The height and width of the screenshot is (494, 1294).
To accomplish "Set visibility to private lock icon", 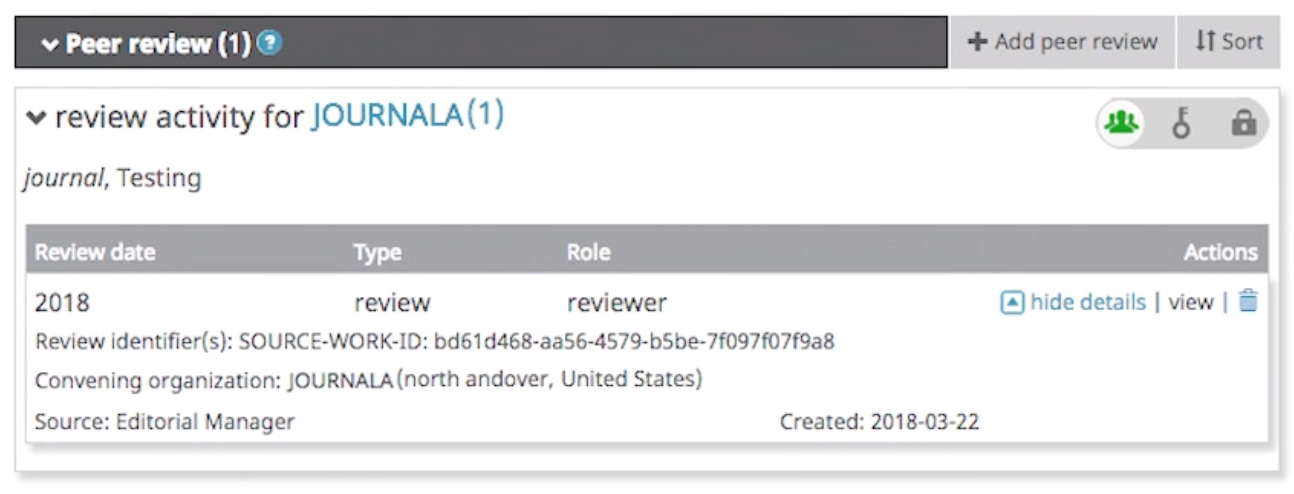I will click(x=1243, y=124).
